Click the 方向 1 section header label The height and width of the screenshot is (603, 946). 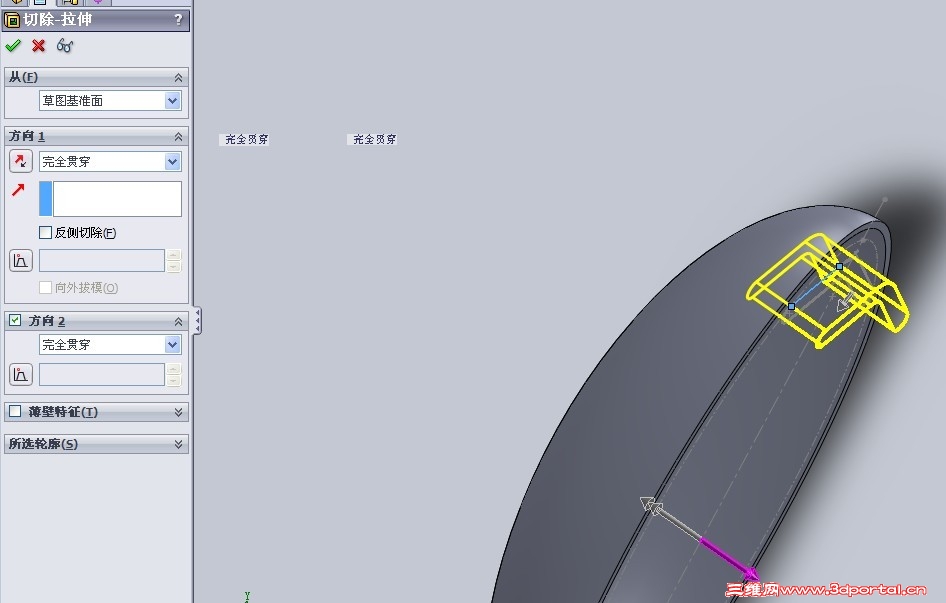coord(27,136)
